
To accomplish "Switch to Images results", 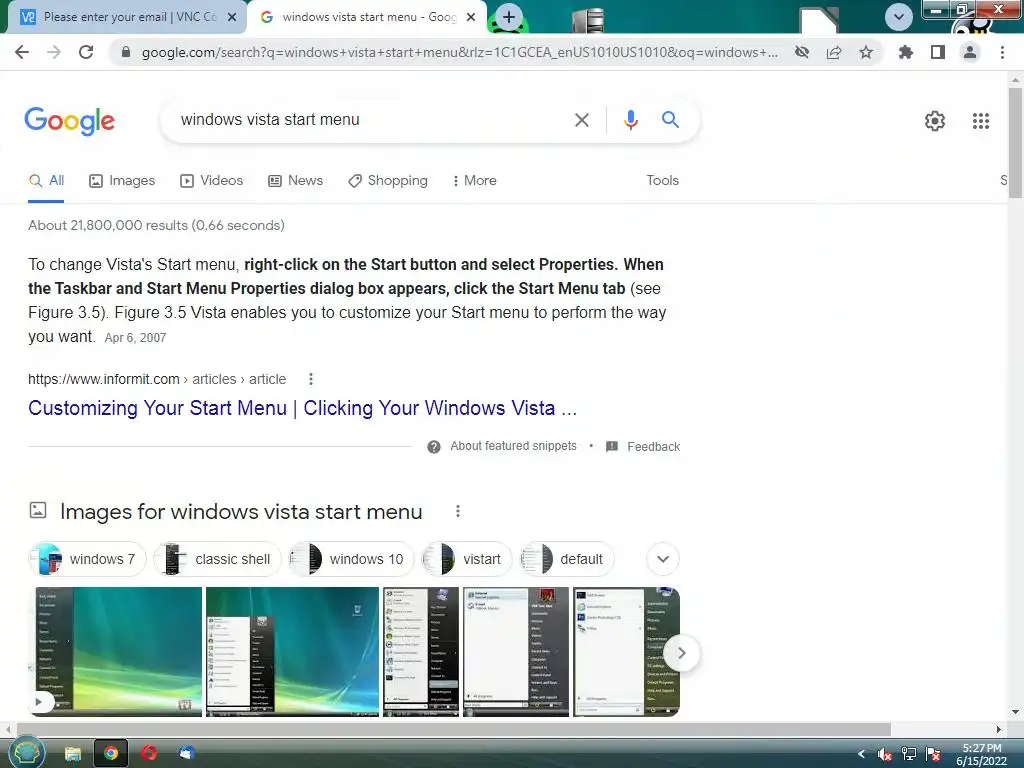I will 122,181.
